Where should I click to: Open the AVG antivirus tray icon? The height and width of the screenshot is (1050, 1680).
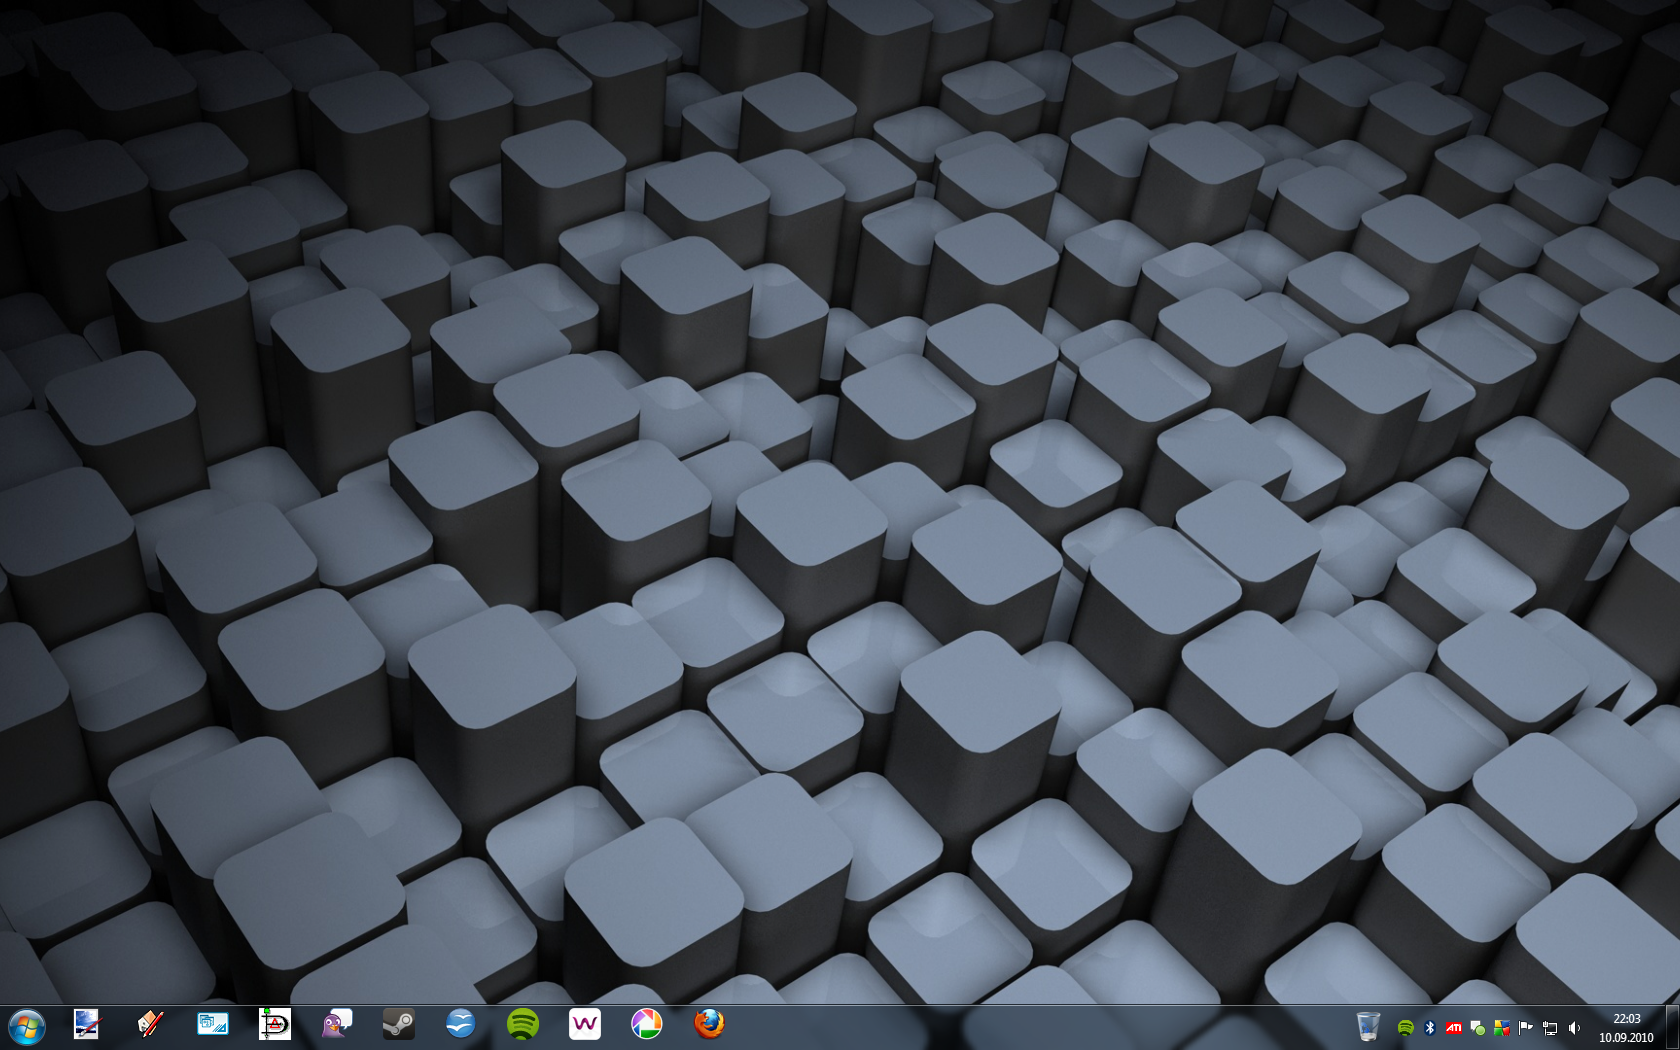coord(1501,1028)
